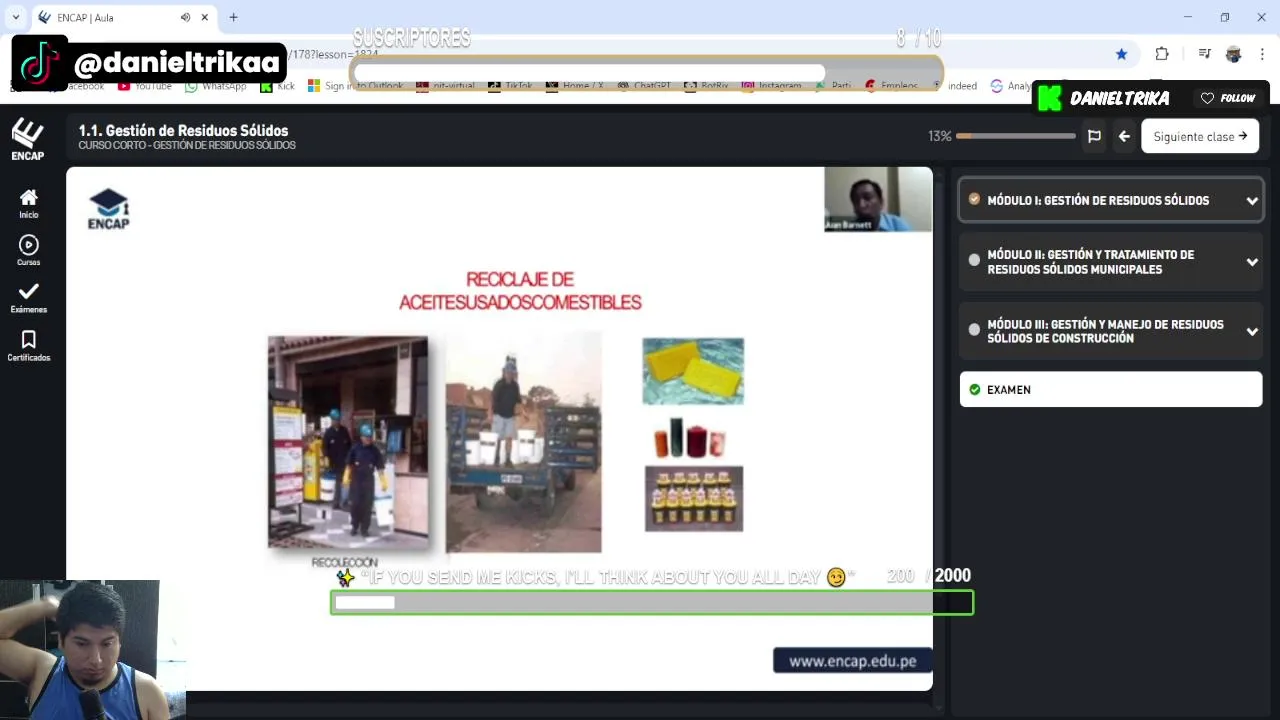Click the bottled products image
1280x720 pixels.
click(693, 498)
